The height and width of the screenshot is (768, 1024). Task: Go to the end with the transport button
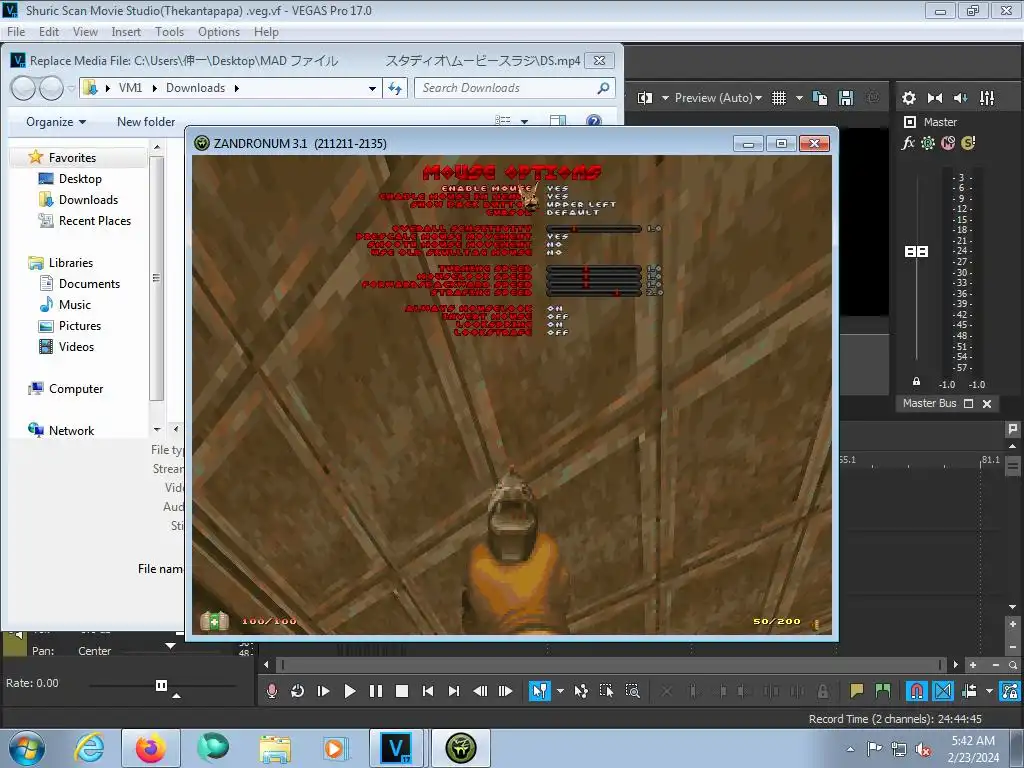[454, 691]
